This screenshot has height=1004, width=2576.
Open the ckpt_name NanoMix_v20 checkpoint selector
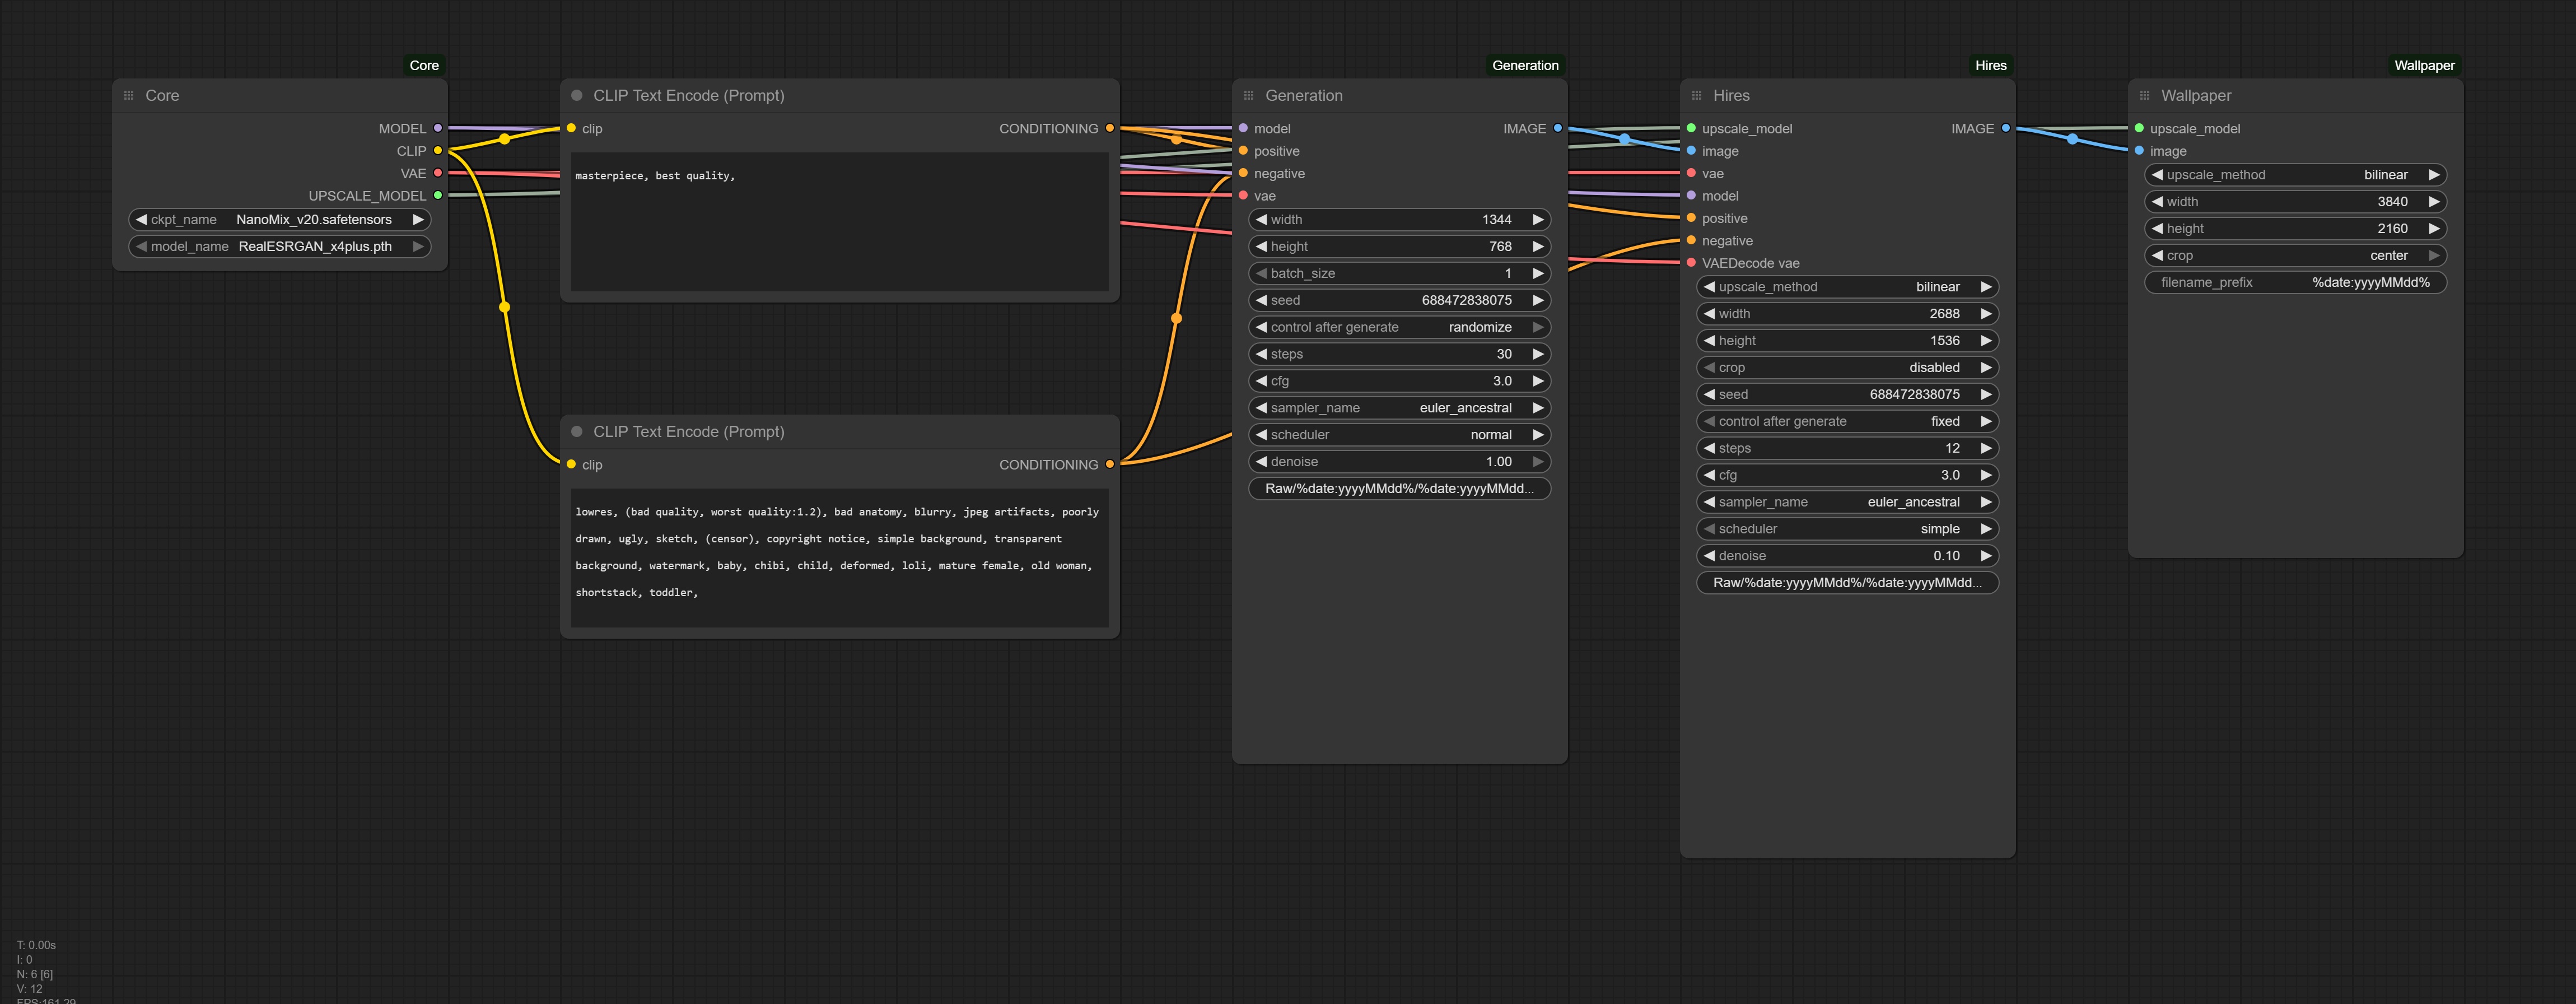click(x=280, y=219)
